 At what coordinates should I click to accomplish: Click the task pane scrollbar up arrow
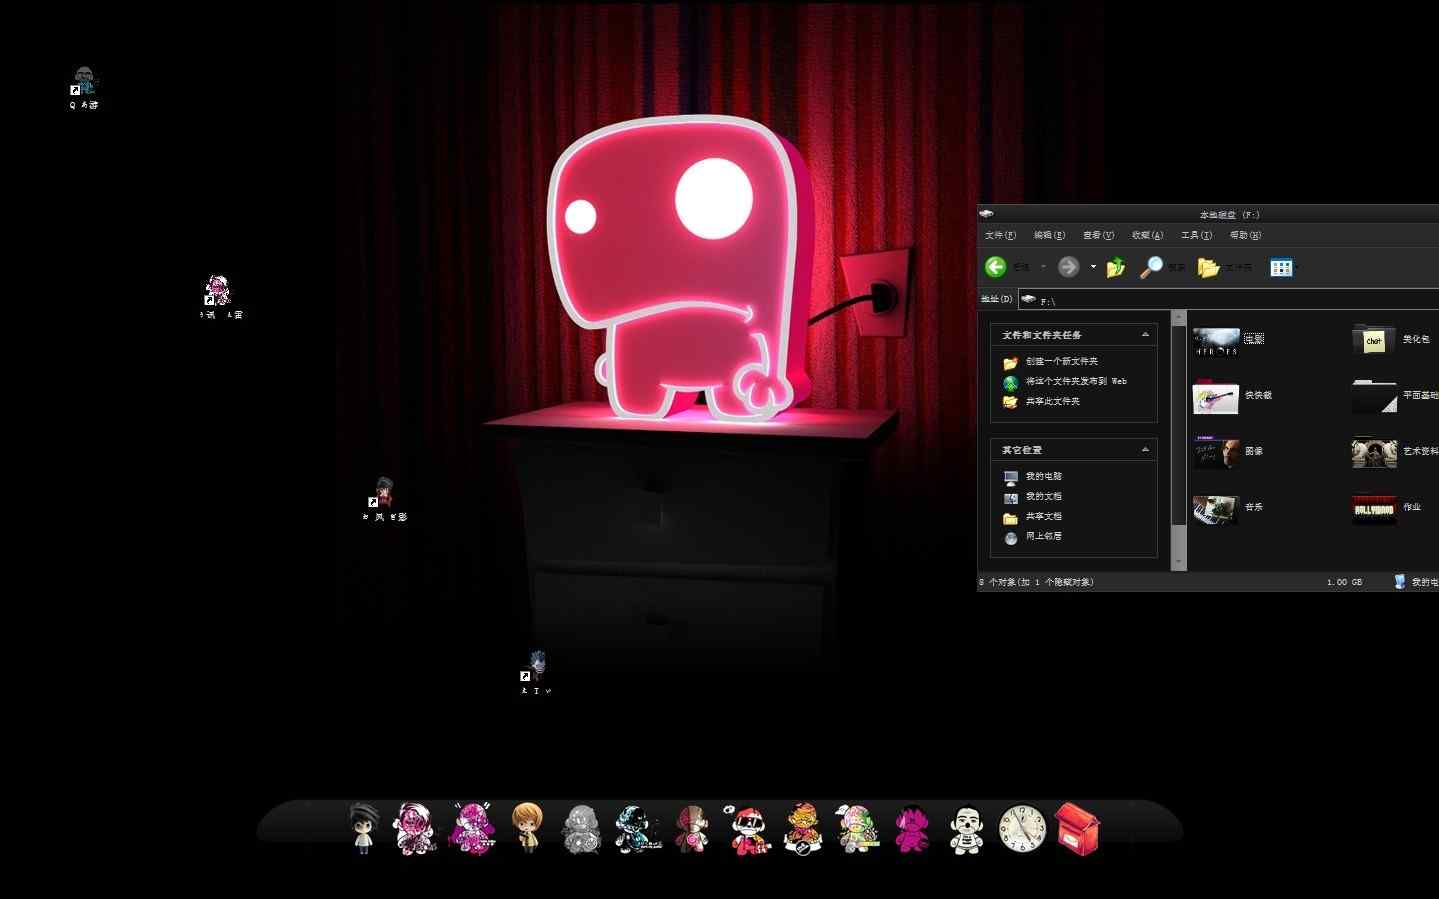pos(1178,318)
